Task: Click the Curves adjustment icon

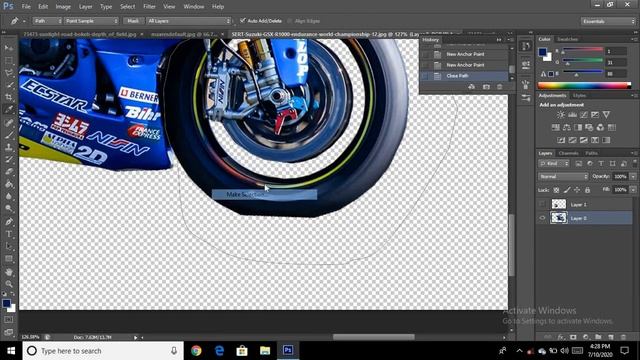Action: click(x=584, y=115)
